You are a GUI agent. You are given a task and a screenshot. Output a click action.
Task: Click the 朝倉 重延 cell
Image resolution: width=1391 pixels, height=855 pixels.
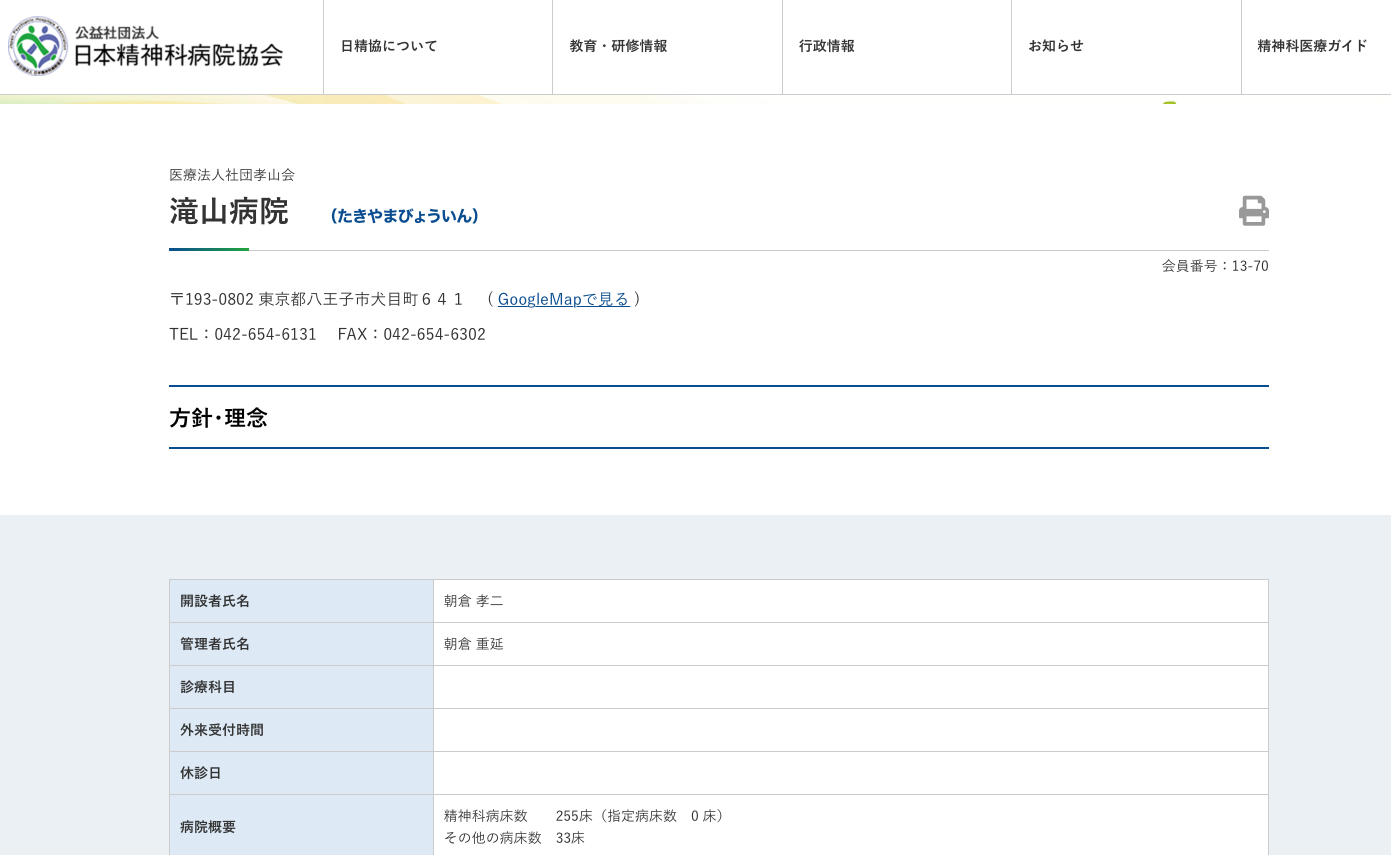coord(850,644)
